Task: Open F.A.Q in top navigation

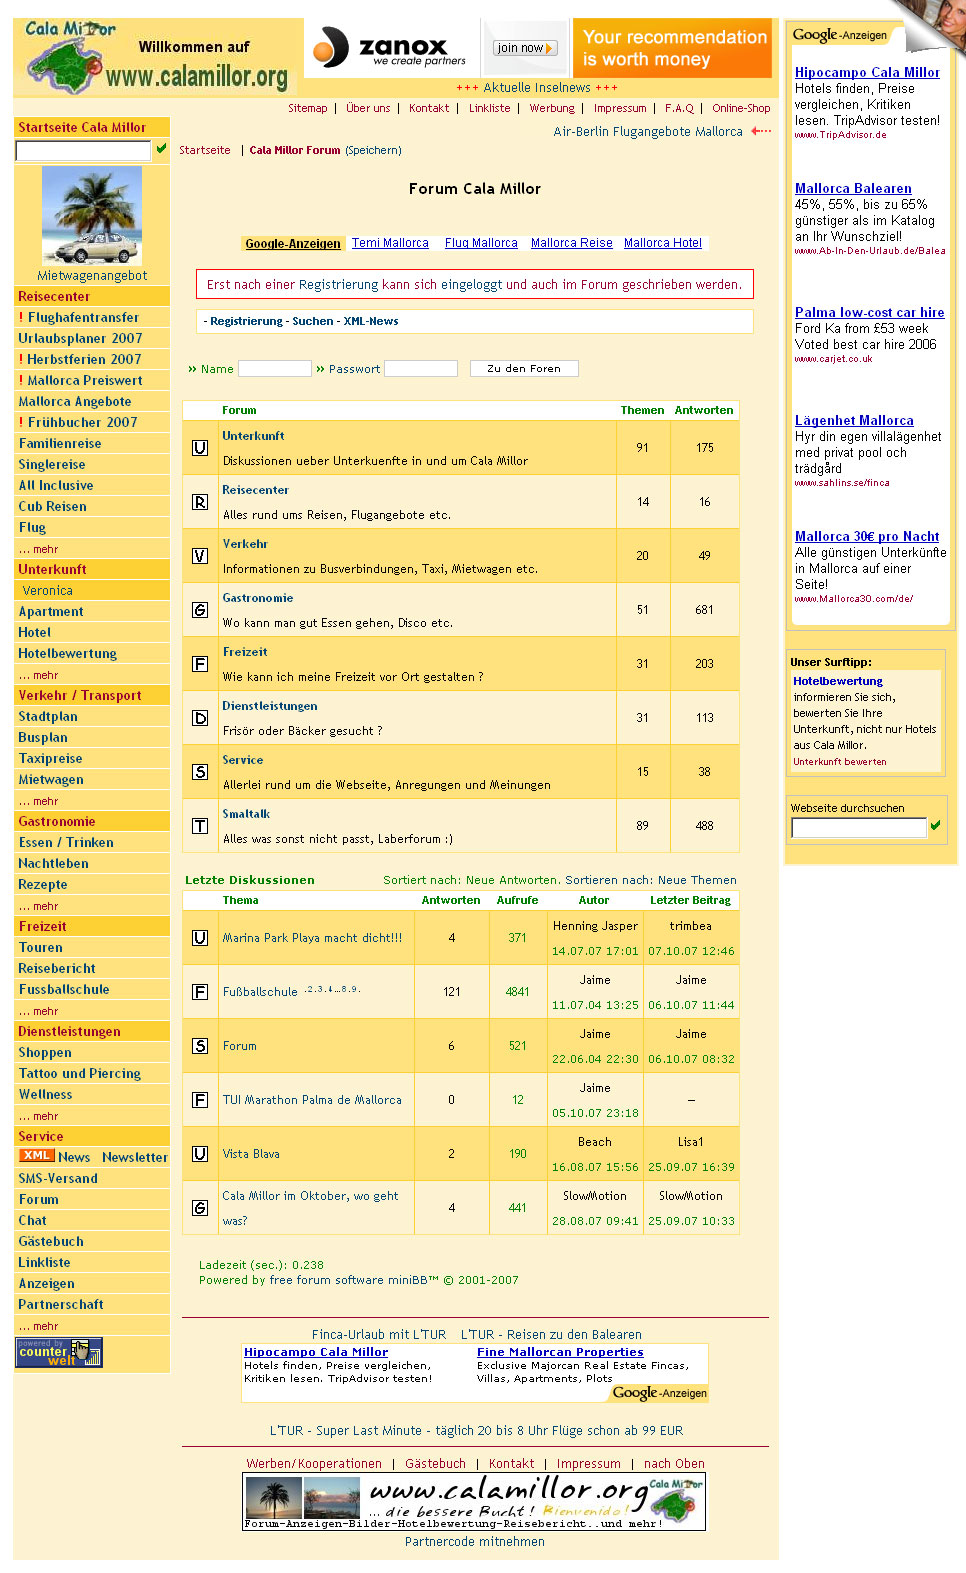Action: pyautogui.click(x=679, y=108)
